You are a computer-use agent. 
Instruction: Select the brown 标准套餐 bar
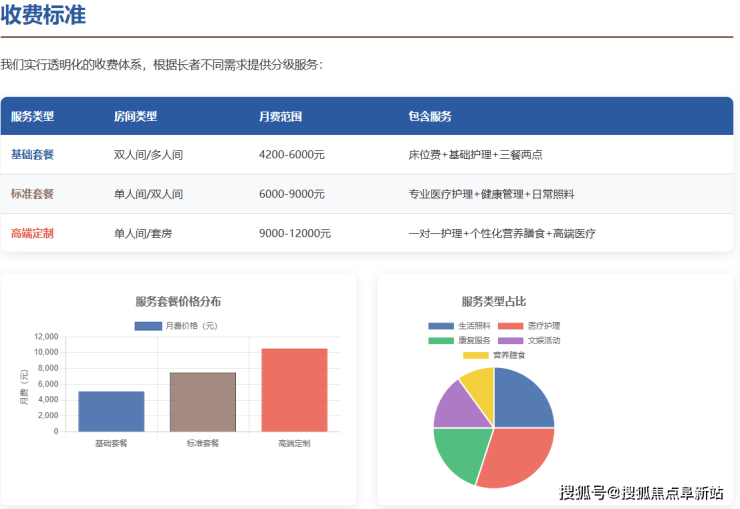(202, 402)
